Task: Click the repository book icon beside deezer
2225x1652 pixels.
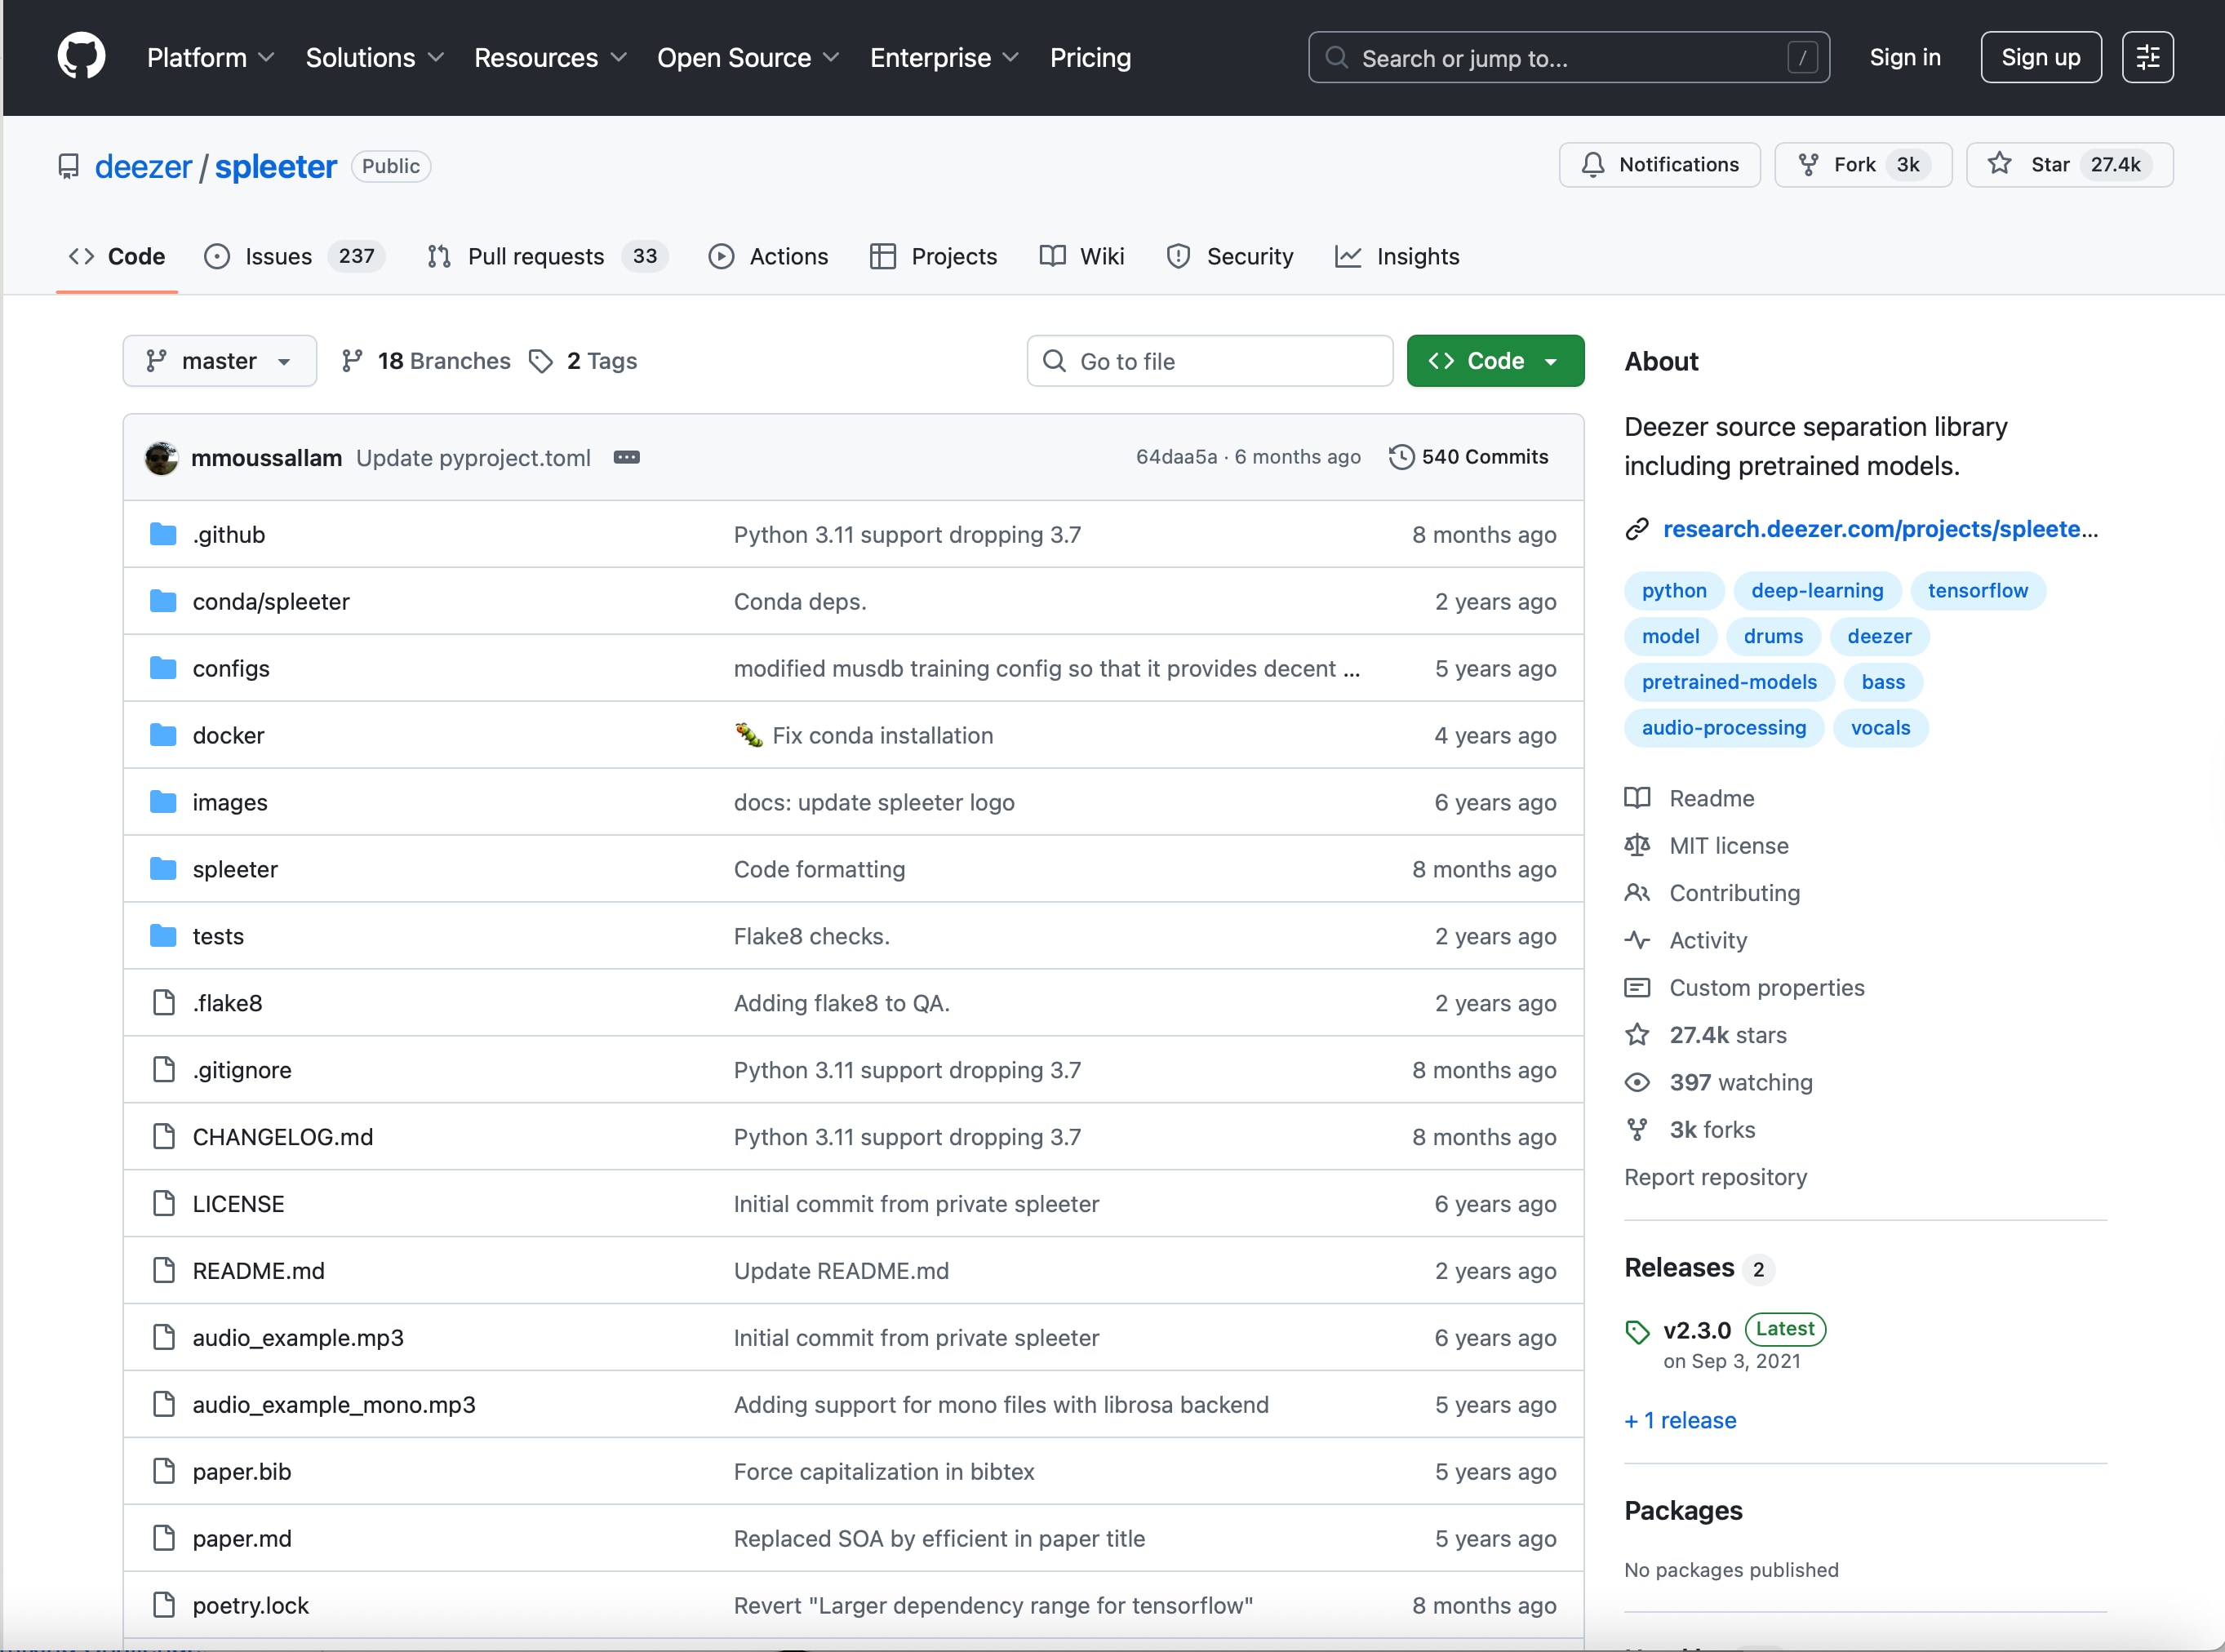Action: pyautogui.click(x=68, y=166)
